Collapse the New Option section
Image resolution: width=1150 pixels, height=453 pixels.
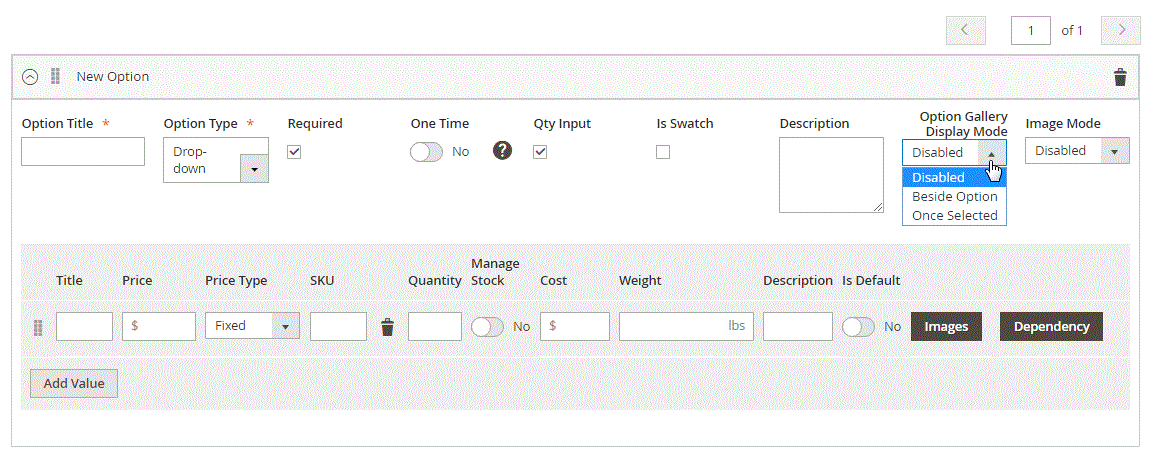(30, 77)
